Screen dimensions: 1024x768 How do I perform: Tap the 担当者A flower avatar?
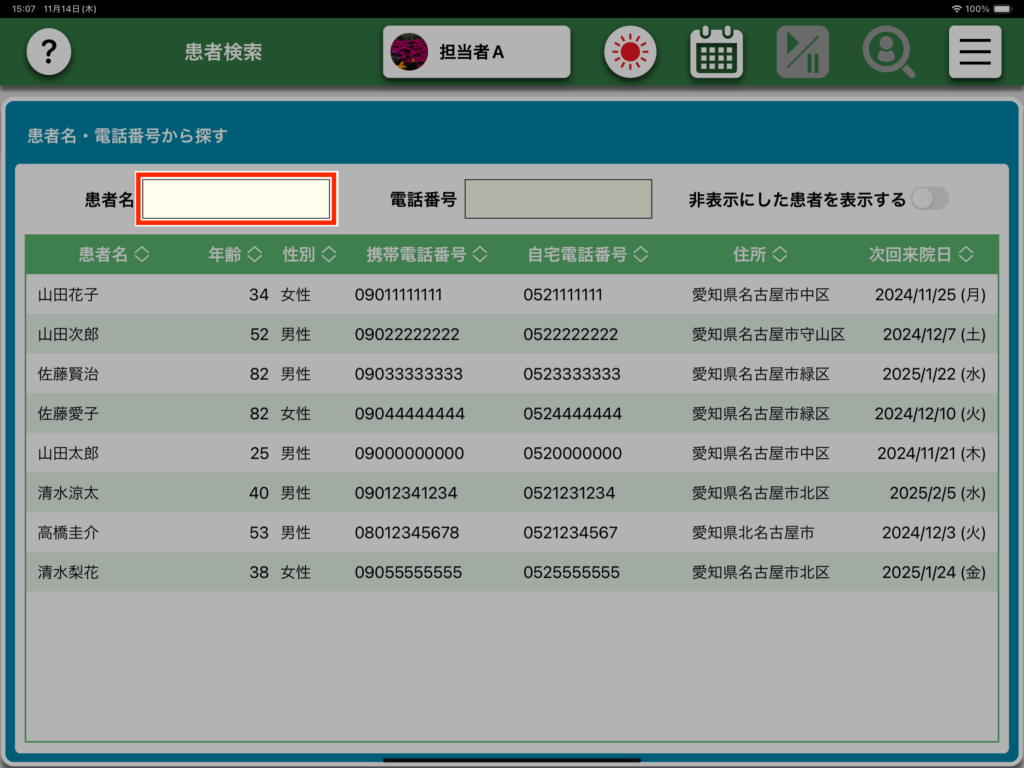click(408, 52)
